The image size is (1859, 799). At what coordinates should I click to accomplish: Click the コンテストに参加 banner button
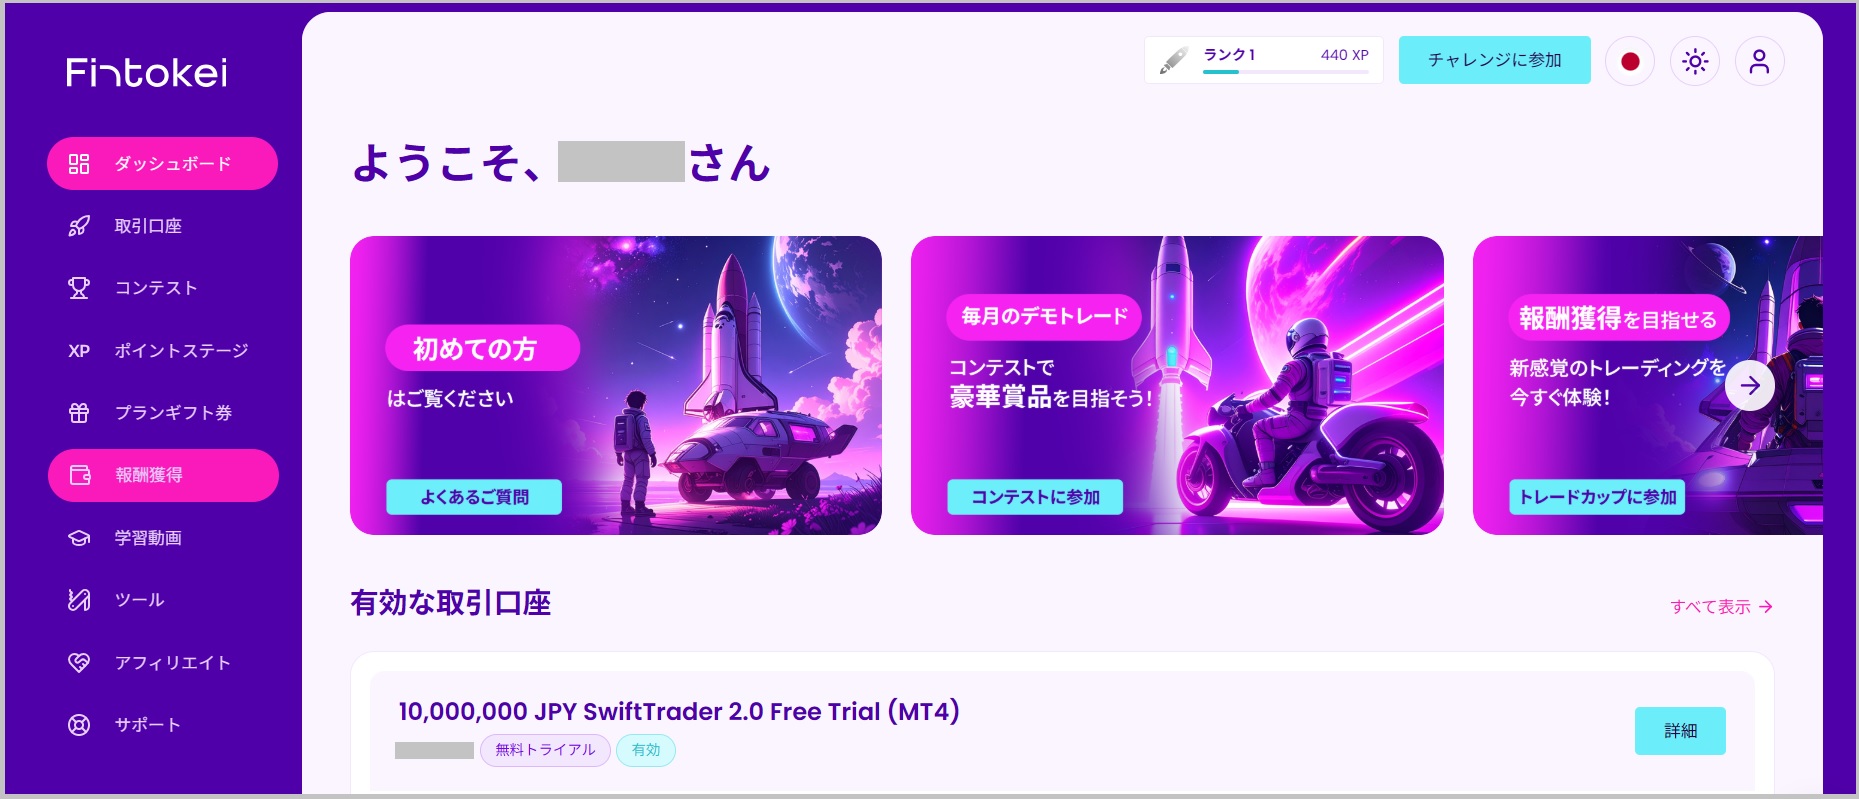(x=1035, y=497)
